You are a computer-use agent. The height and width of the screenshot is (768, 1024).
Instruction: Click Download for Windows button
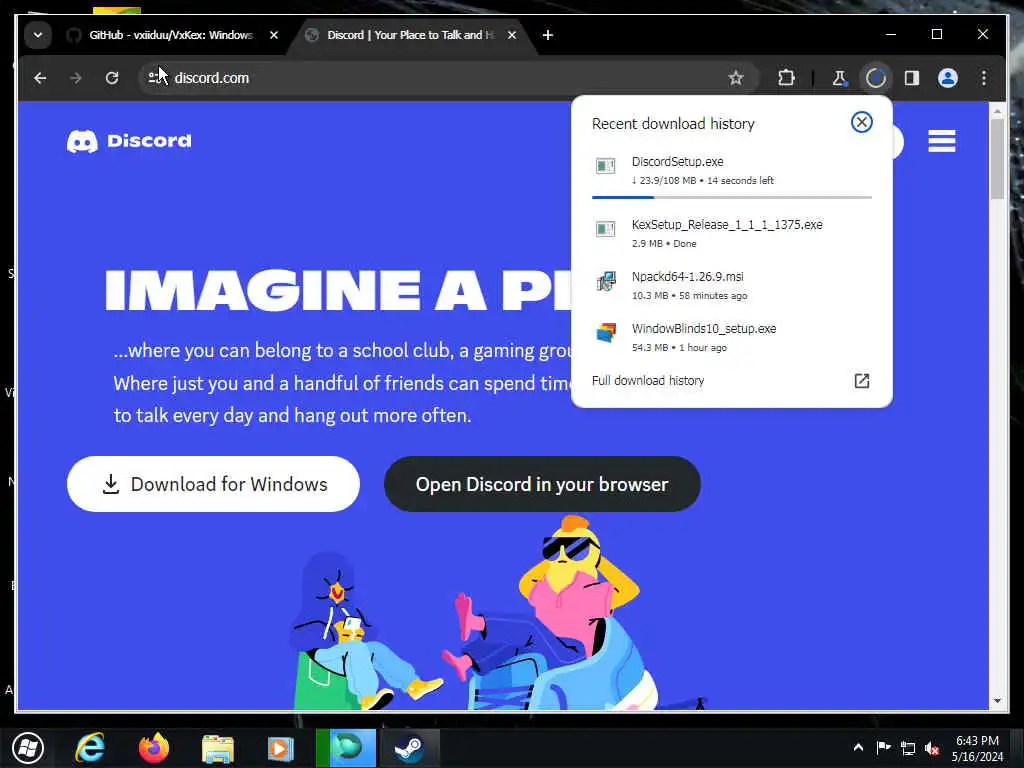213,484
